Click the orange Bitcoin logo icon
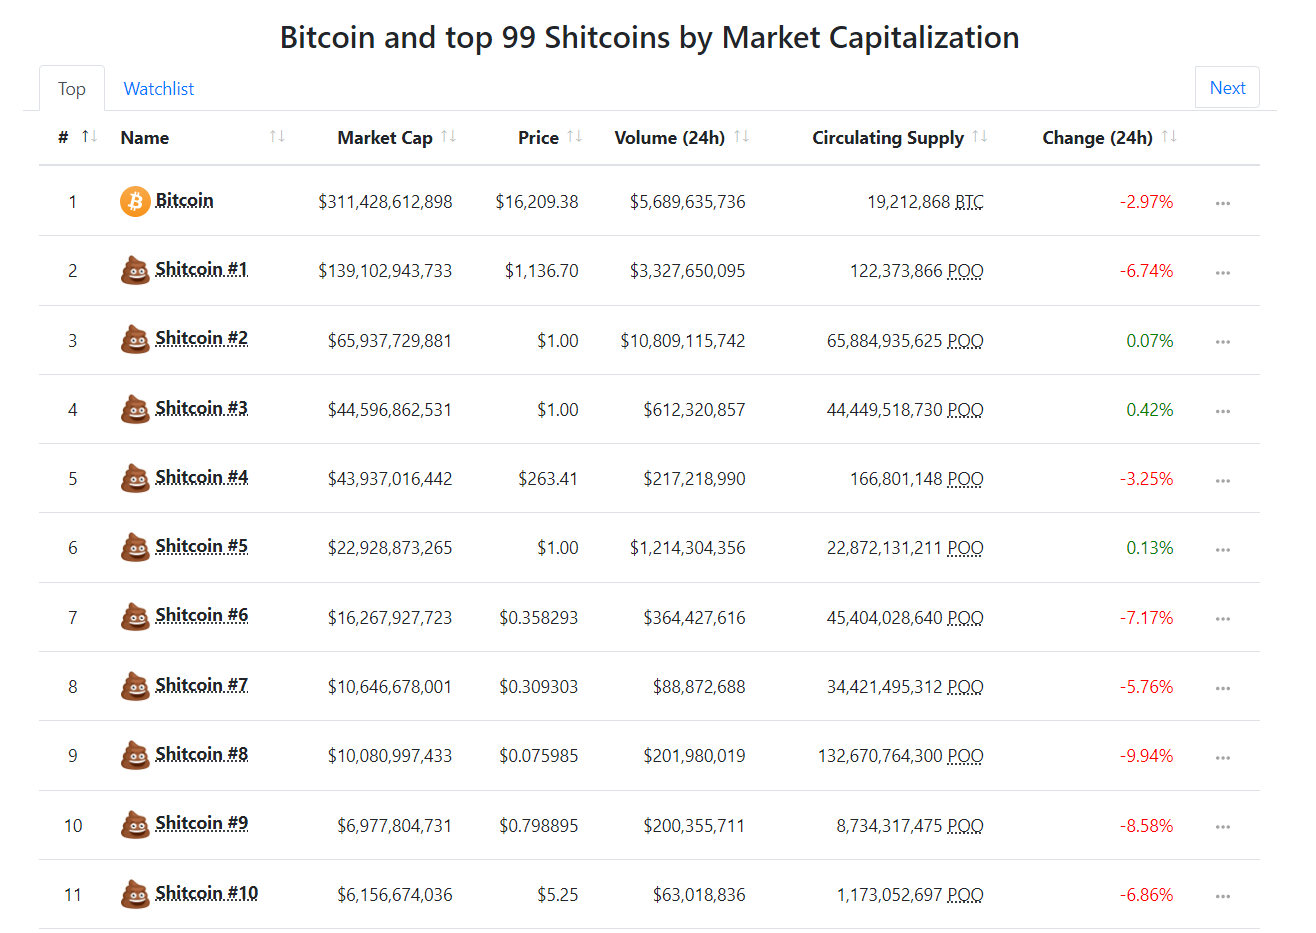This screenshot has height=933, width=1316. pyautogui.click(x=135, y=201)
